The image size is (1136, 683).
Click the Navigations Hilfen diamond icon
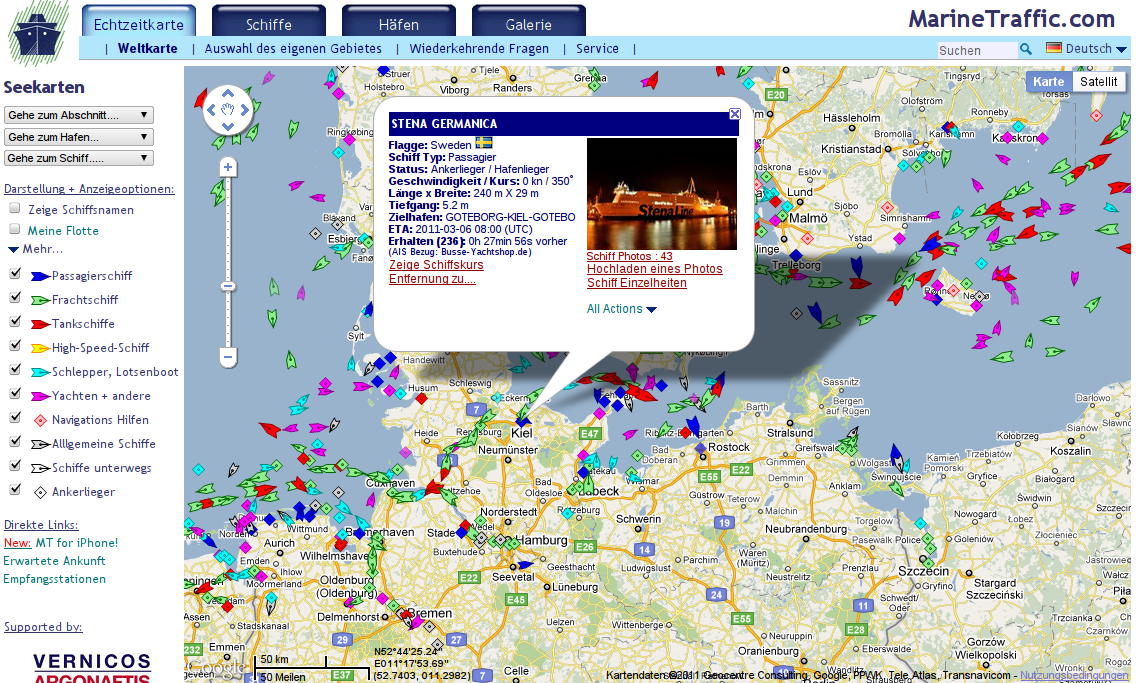pos(41,420)
